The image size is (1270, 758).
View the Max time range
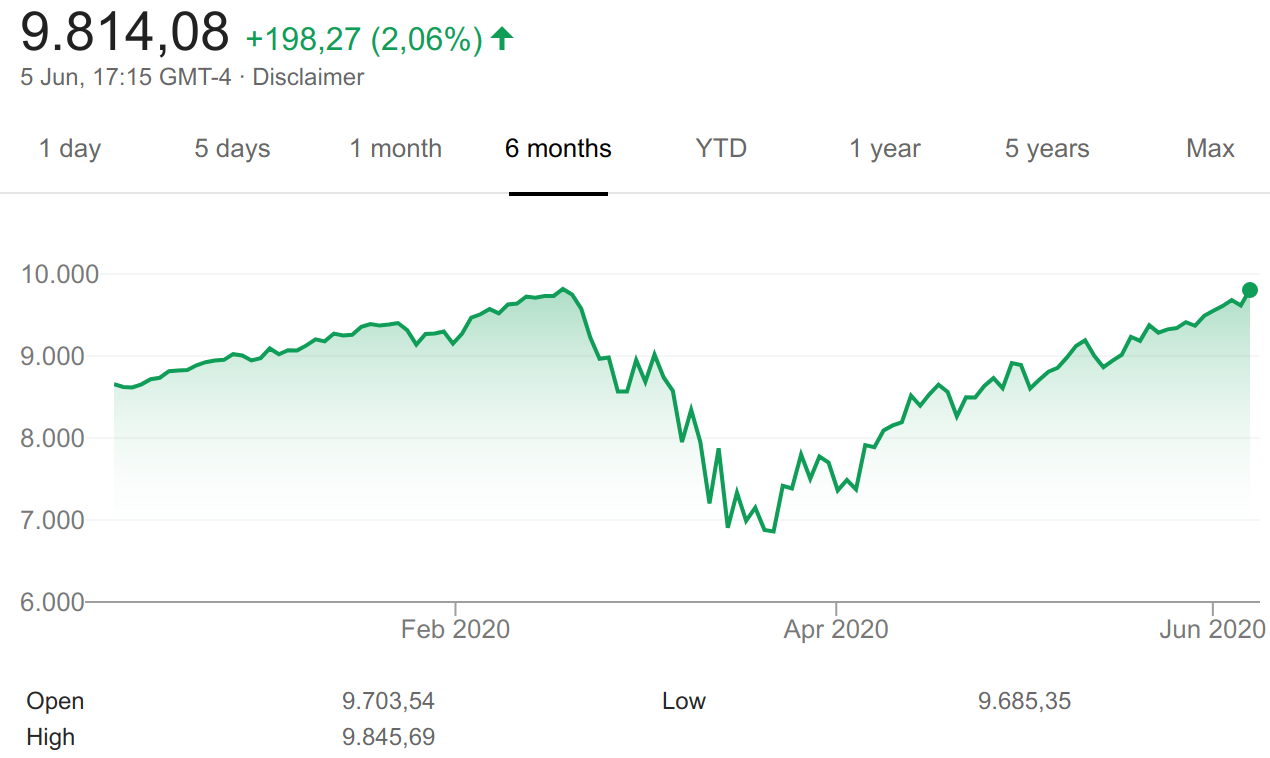(x=1210, y=149)
